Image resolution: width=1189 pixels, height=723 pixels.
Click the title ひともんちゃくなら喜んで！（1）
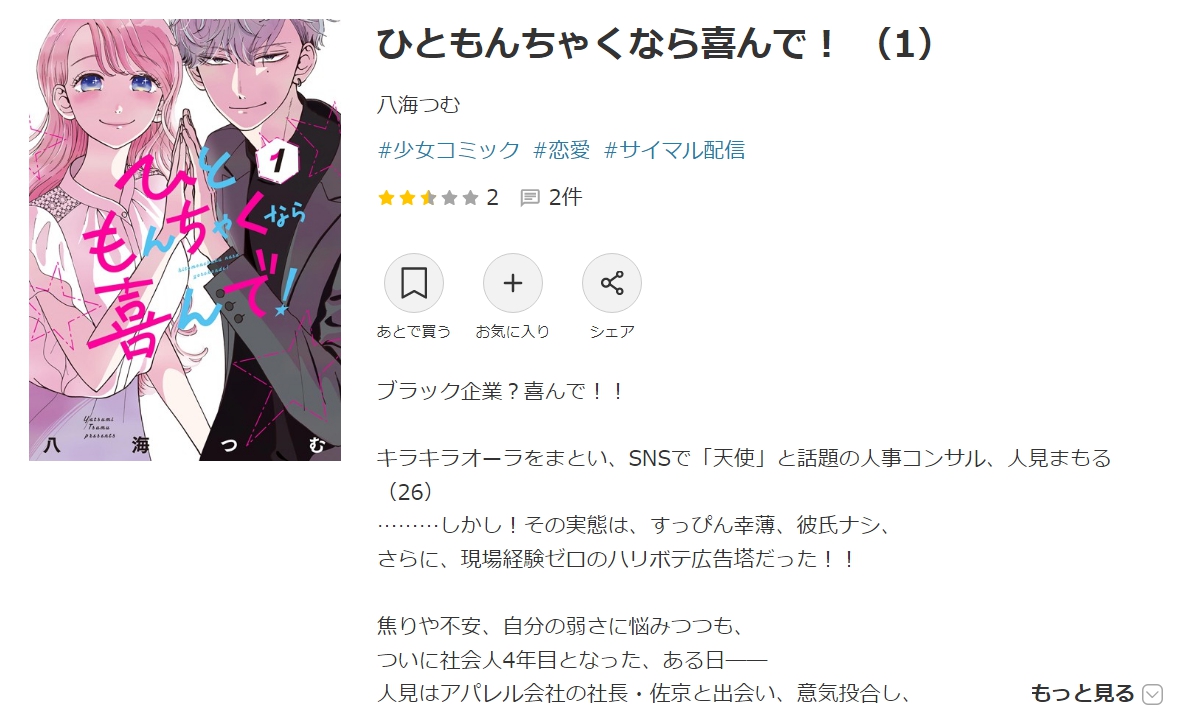click(x=656, y=43)
